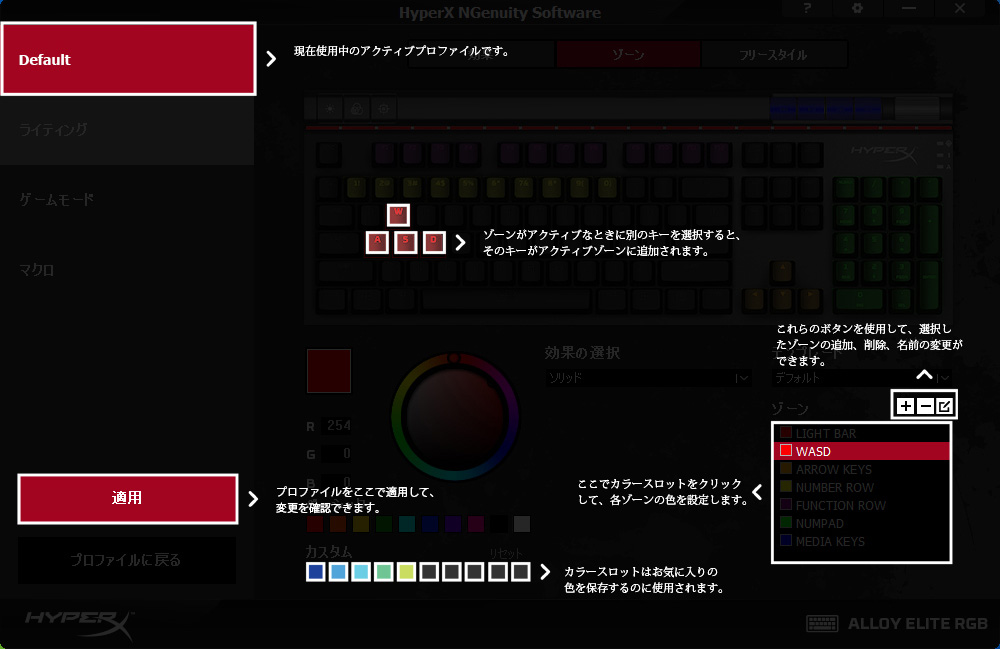Select the highlighted W key on the keyboard

click(398, 215)
